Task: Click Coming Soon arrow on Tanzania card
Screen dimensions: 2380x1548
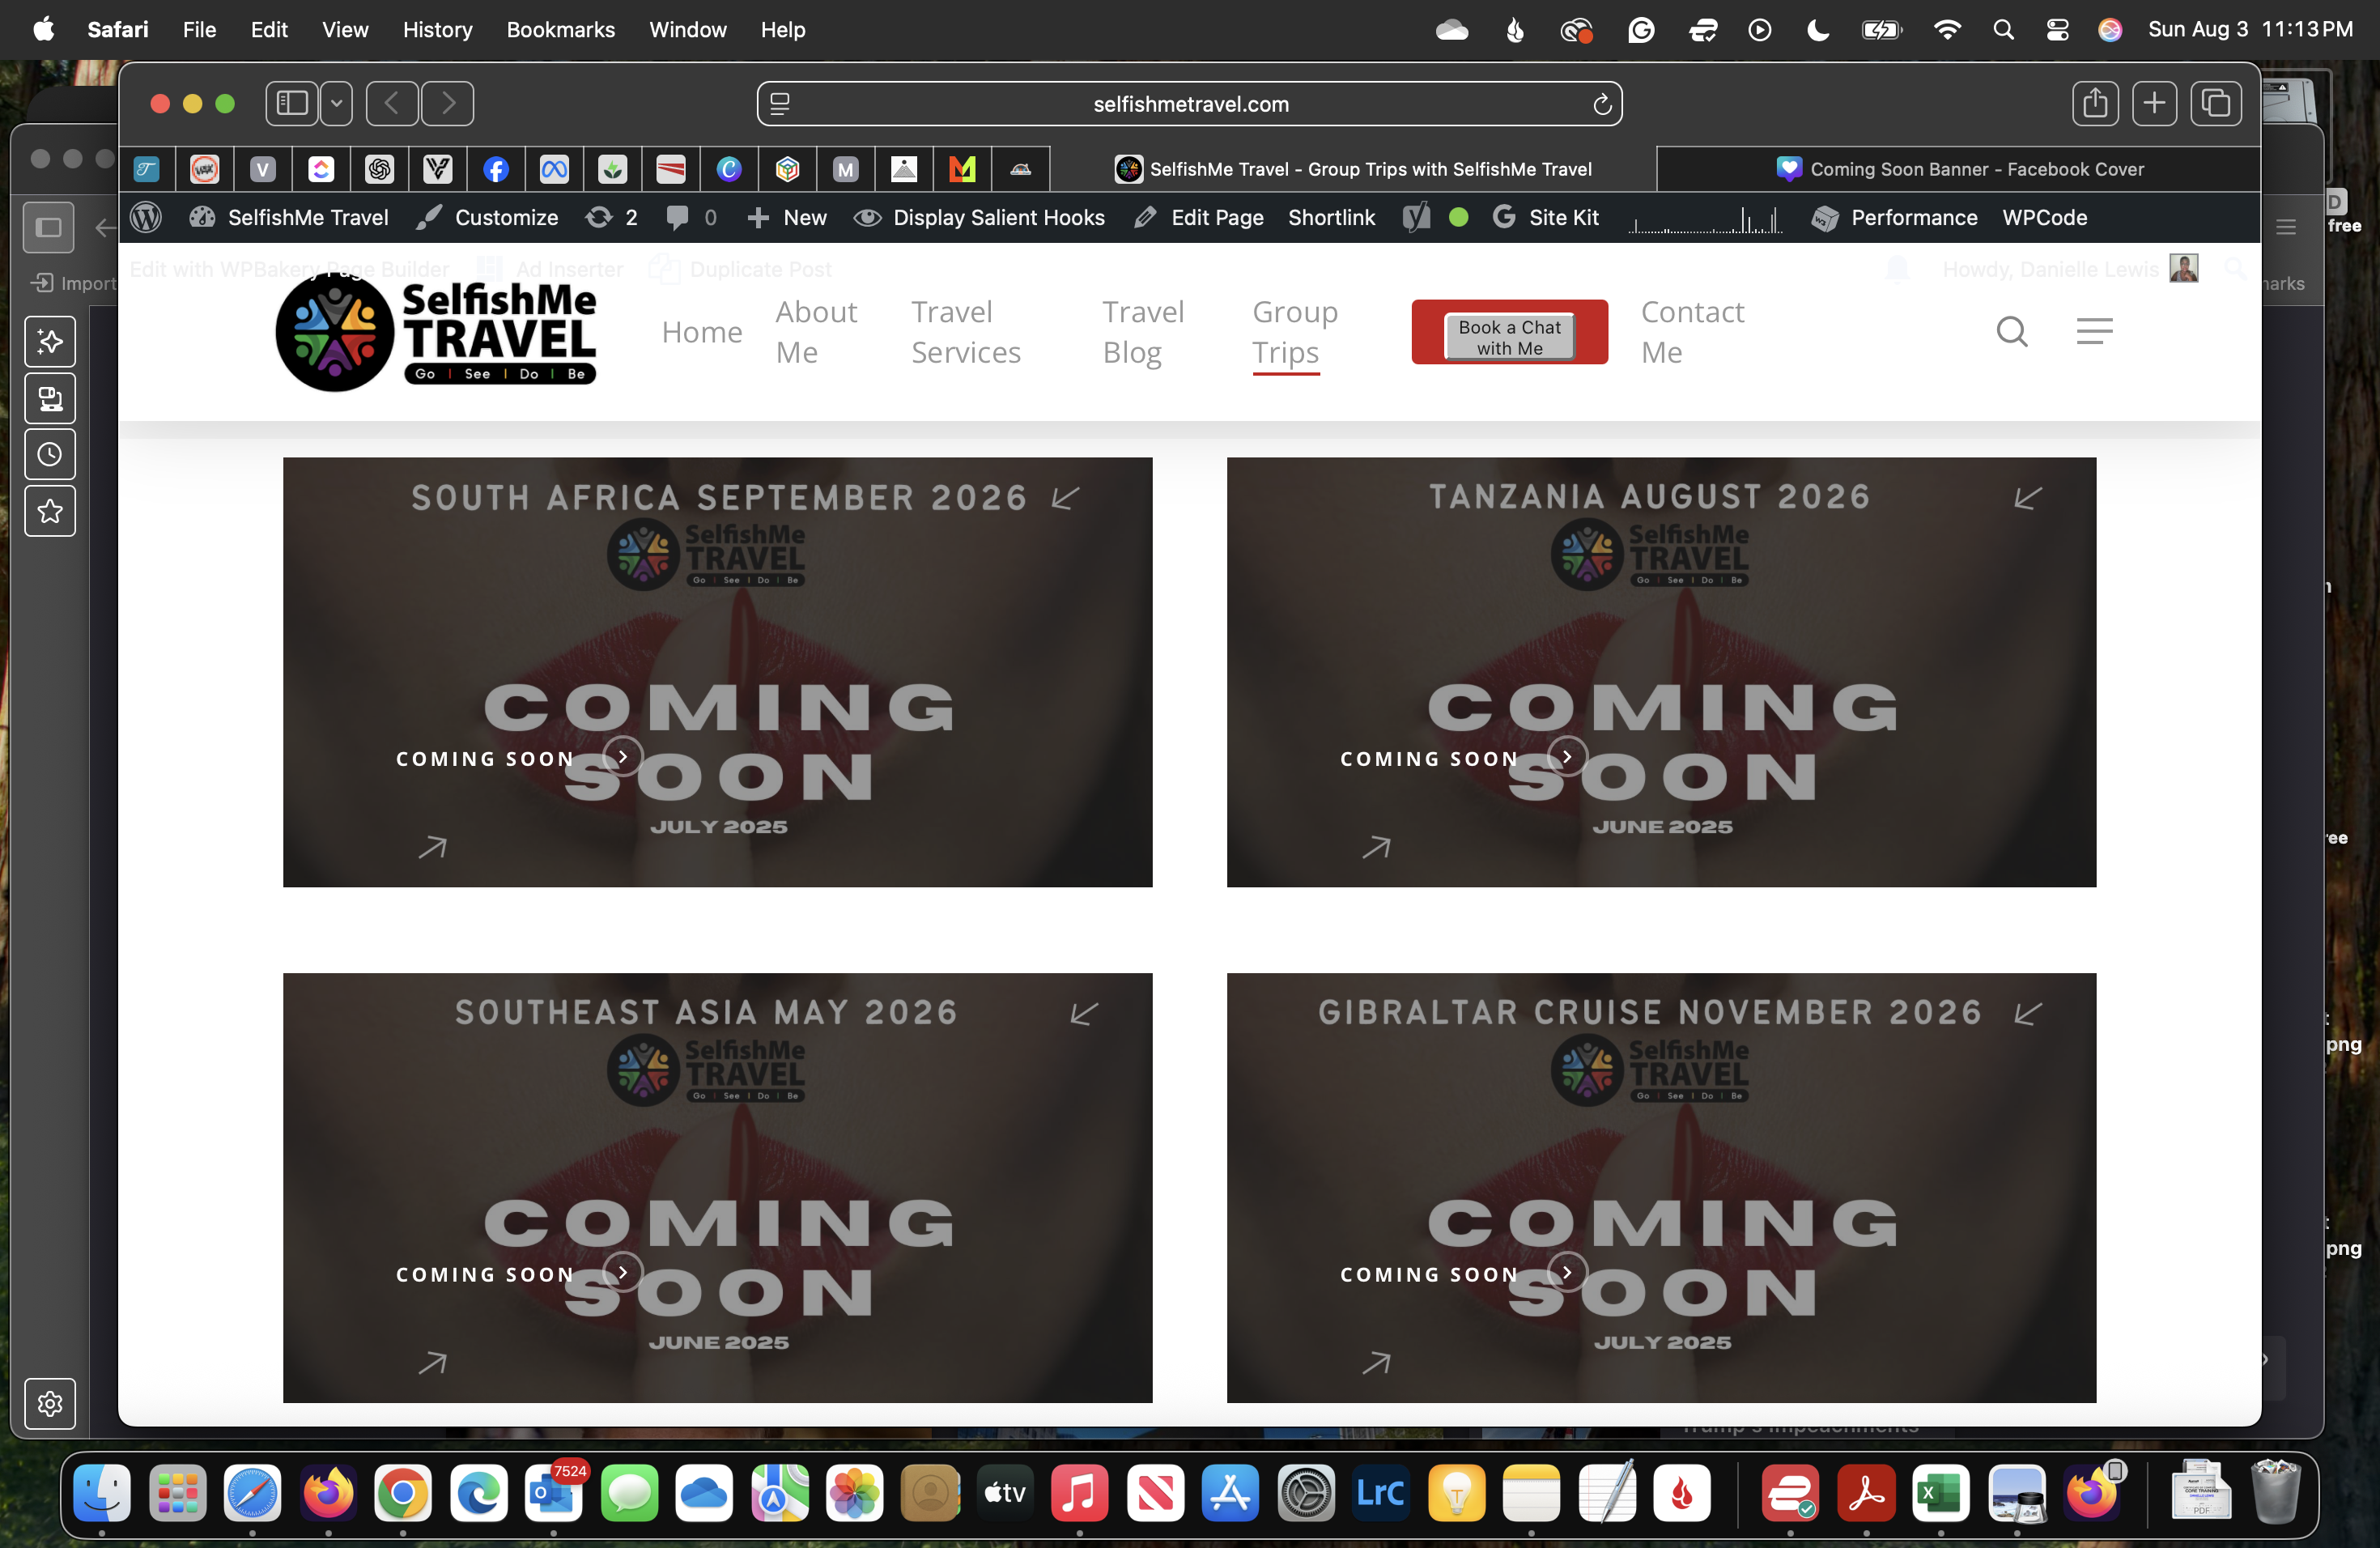Action: [1567, 757]
